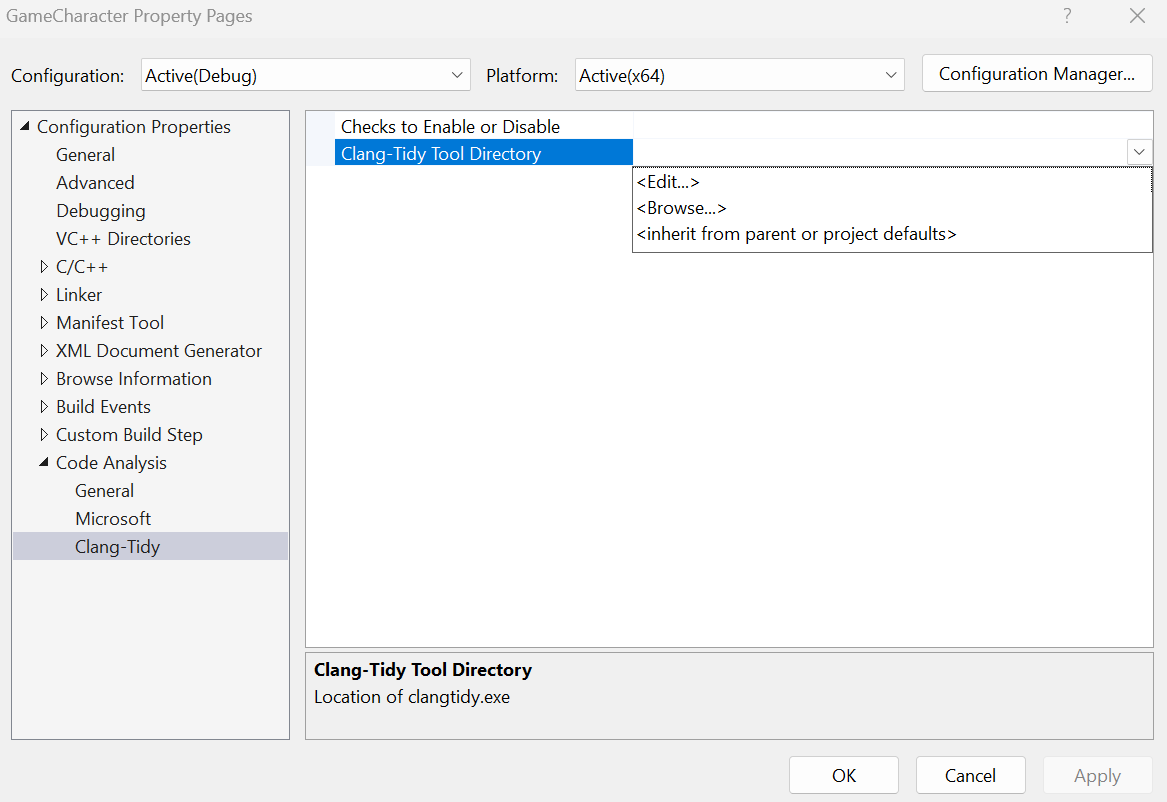Select VC++ Directories page
The image size is (1167, 802).
tap(123, 239)
